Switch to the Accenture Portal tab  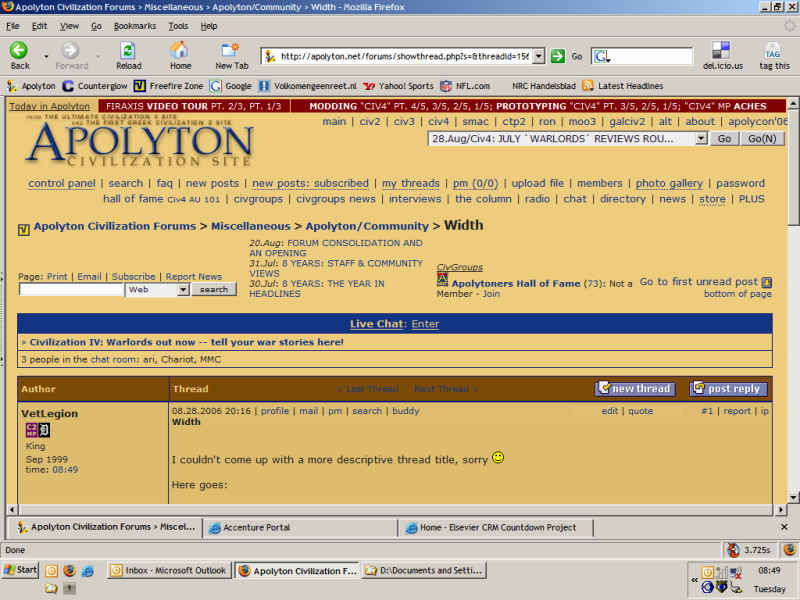pyautogui.click(x=299, y=527)
